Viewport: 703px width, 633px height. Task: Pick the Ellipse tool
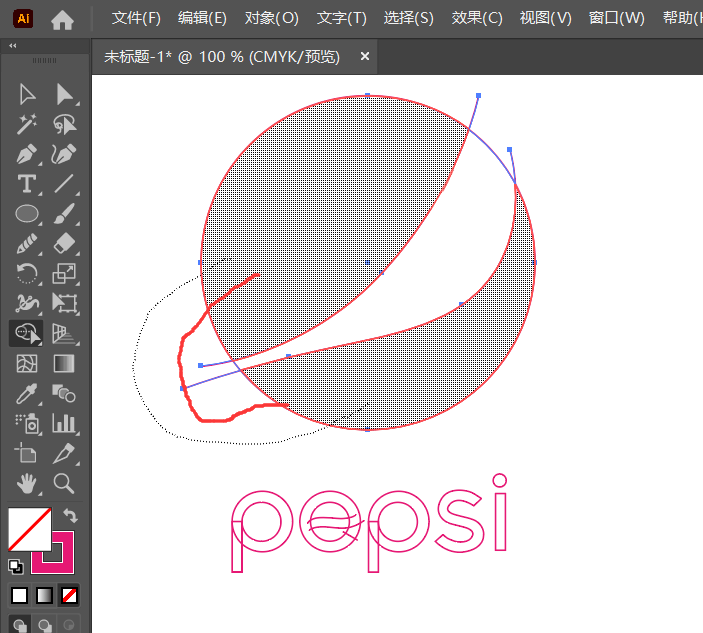pyautogui.click(x=27, y=213)
